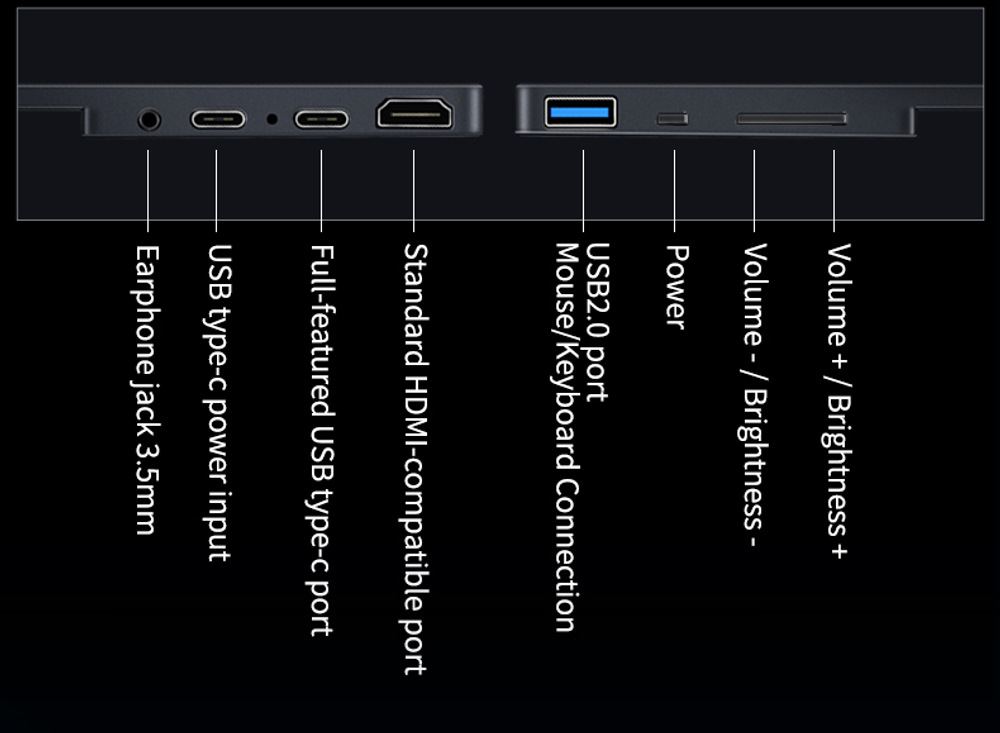Click the "Volume + / Brightness +" label
Image resolution: width=1000 pixels, height=733 pixels.
[837, 401]
